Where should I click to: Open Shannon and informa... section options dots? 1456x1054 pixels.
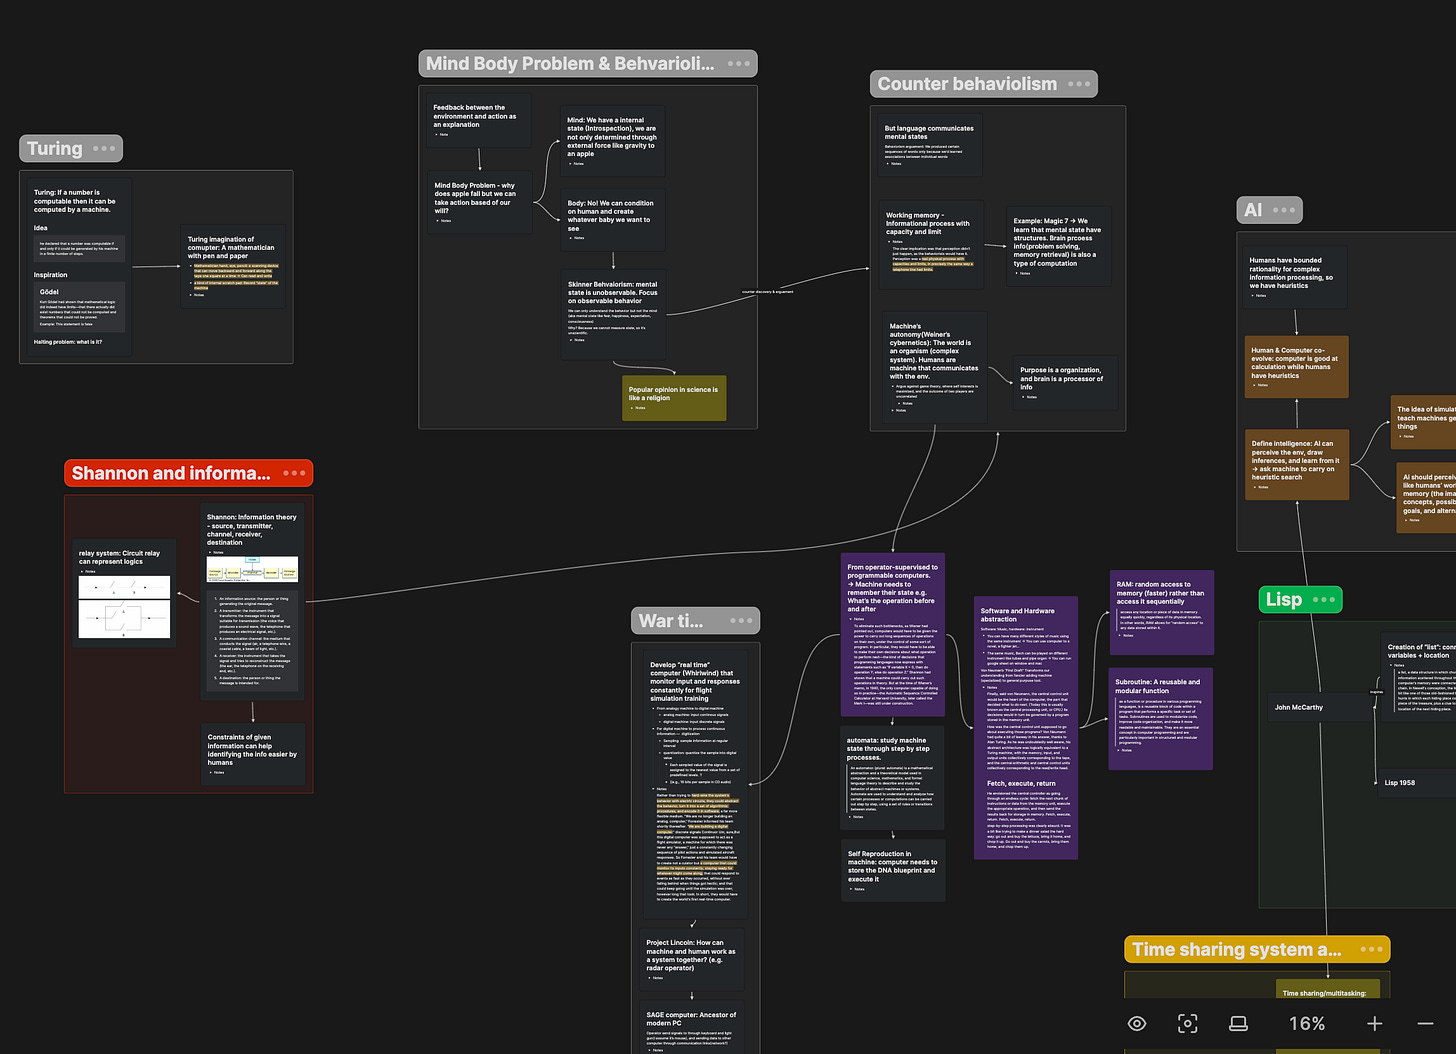[x=294, y=473]
